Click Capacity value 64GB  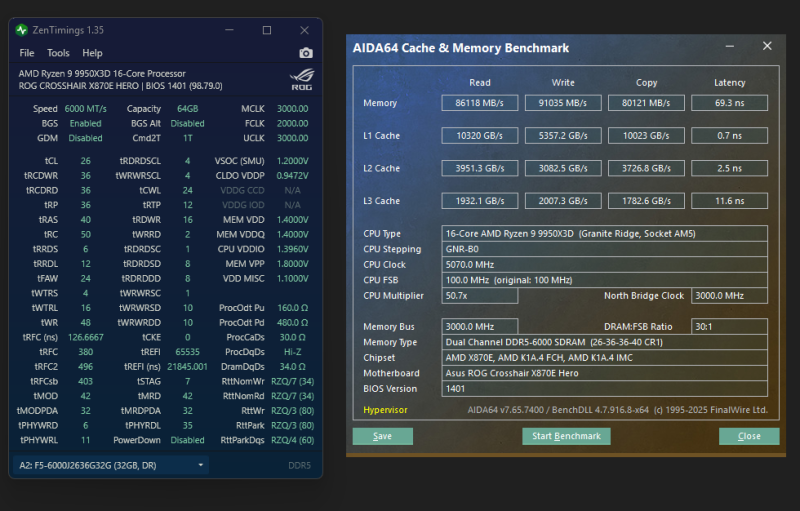pyautogui.click(x=187, y=109)
